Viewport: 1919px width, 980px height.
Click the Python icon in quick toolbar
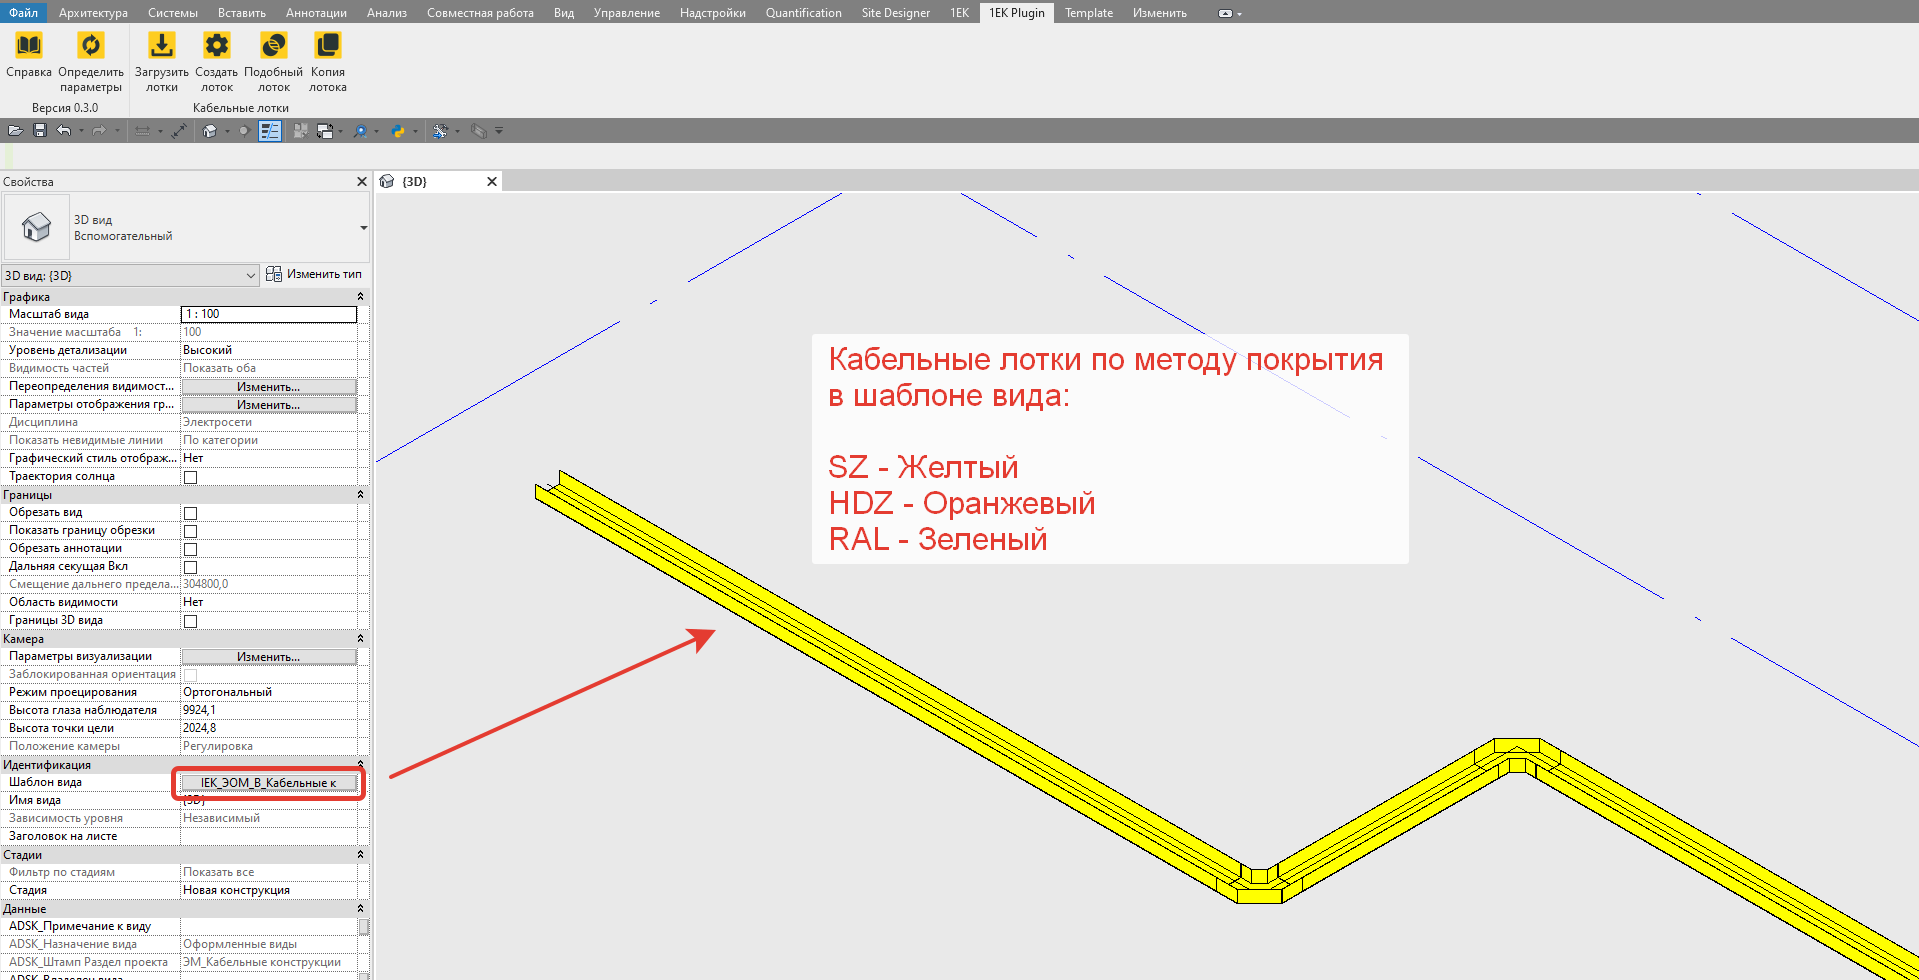click(x=398, y=131)
